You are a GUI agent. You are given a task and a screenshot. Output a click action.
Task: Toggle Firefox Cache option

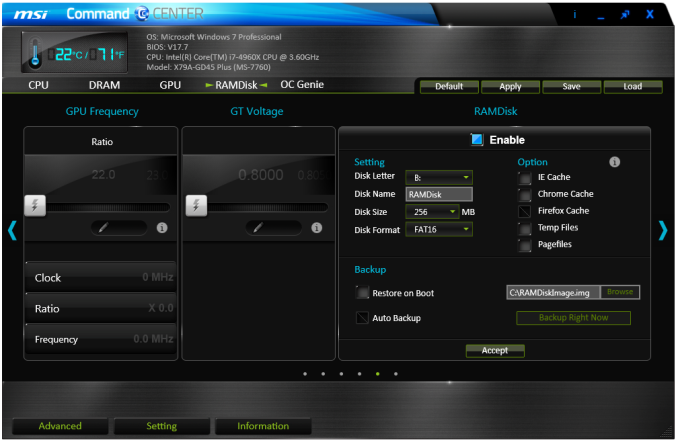pyautogui.click(x=524, y=211)
